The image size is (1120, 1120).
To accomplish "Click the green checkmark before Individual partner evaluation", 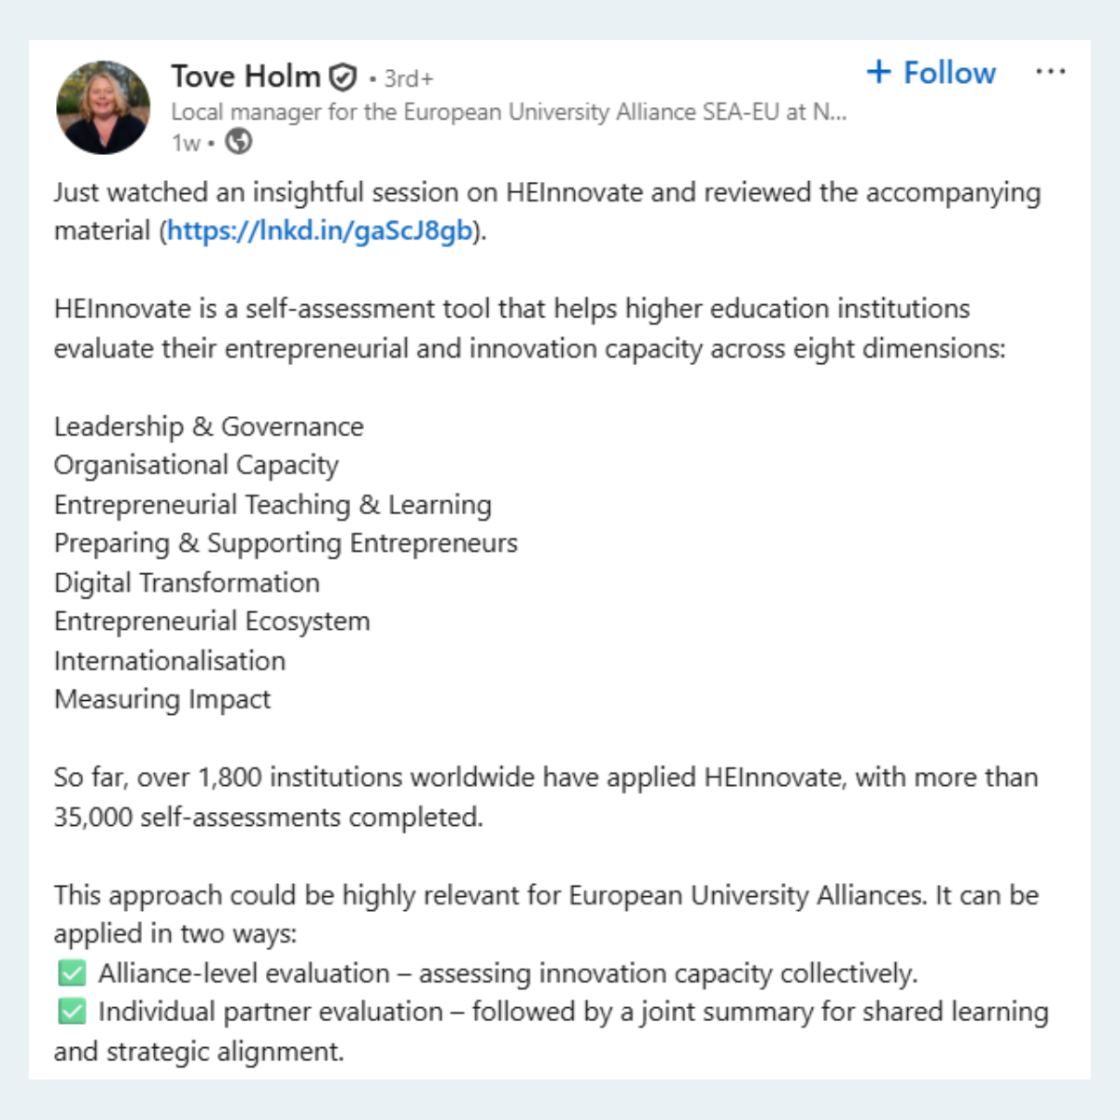I will point(72,1012).
